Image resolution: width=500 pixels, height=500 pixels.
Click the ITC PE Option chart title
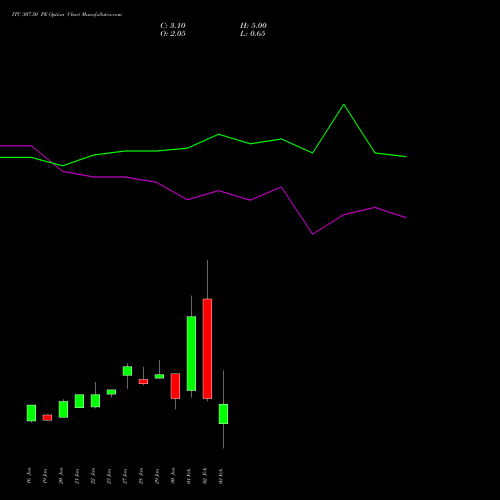click(67, 15)
